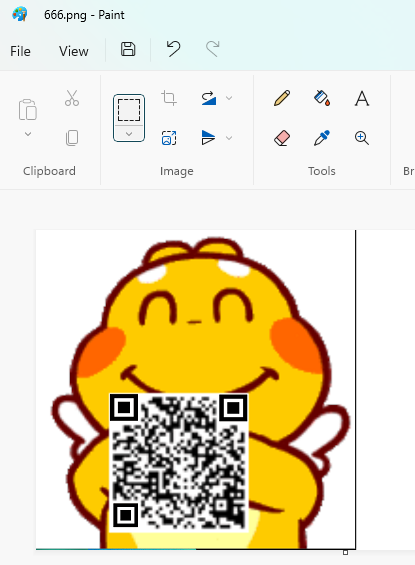This screenshot has width=415, height=565.
Task: Expand the Rotate options chevron
Action: pyautogui.click(x=229, y=98)
